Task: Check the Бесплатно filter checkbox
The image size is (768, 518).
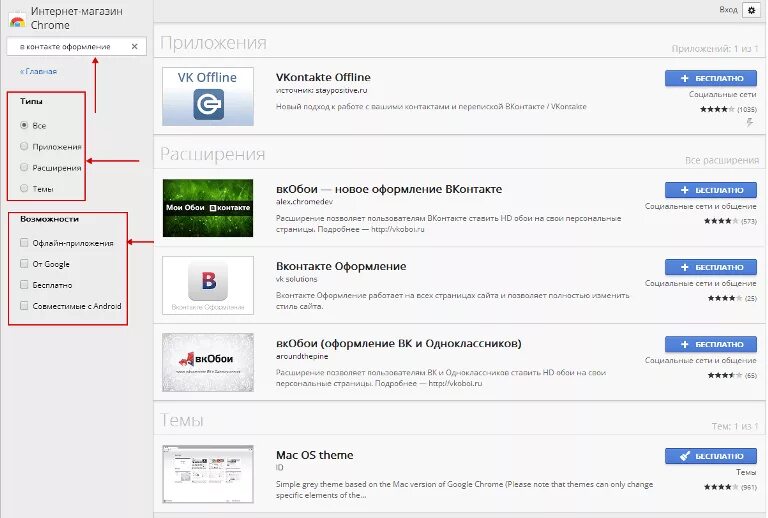Action: tap(24, 285)
